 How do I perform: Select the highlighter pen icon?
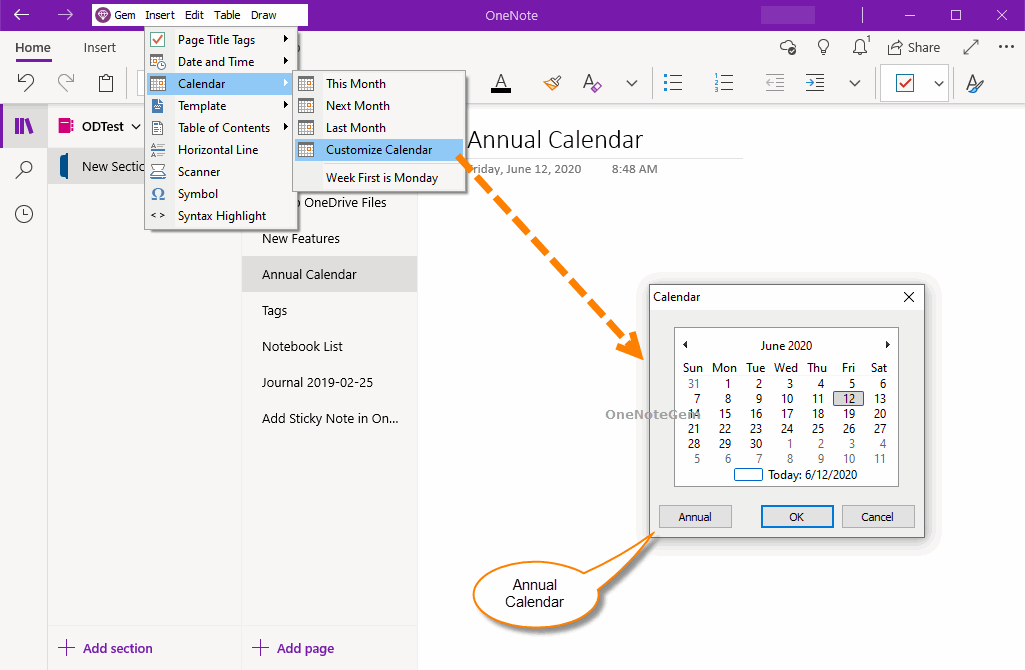pos(552,83)
